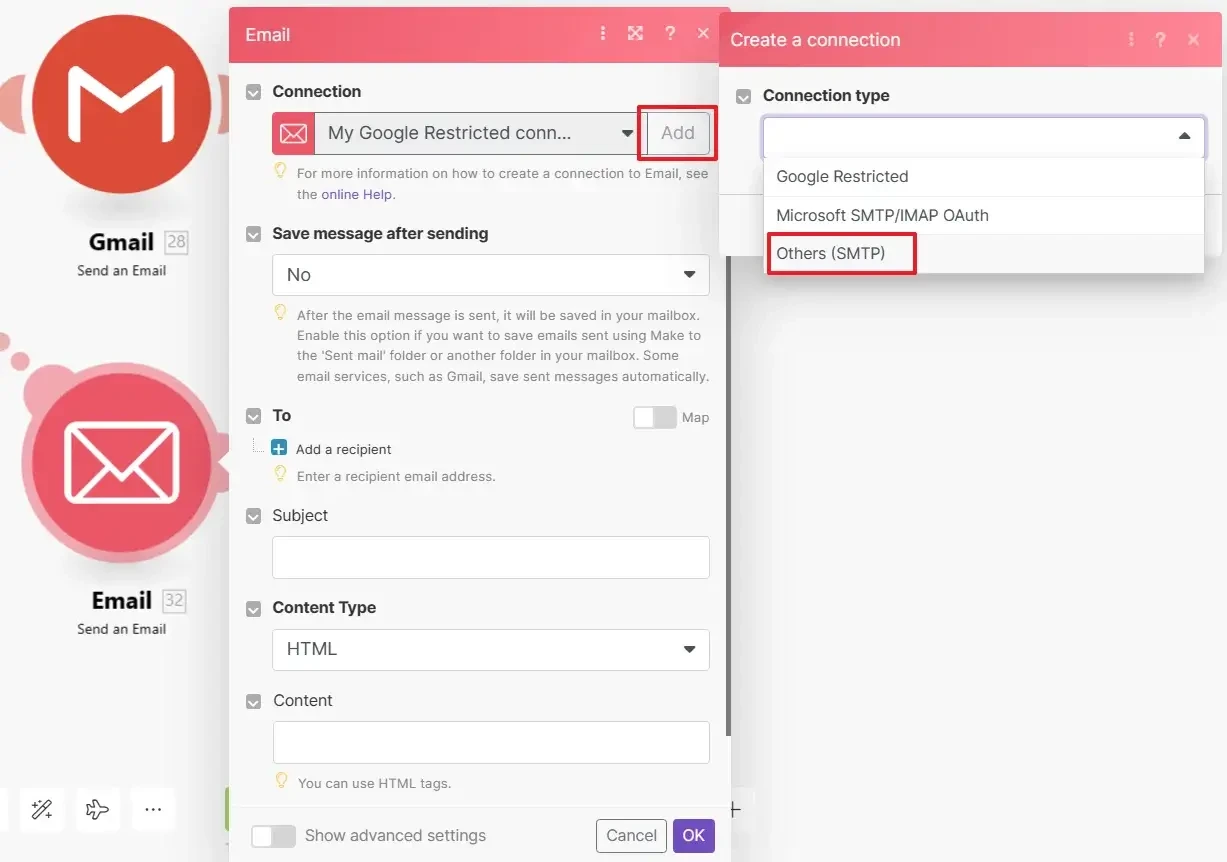Toggle the Content field checkbox
The width and height of the screenshot is (1227, 862).
[254, 701]
